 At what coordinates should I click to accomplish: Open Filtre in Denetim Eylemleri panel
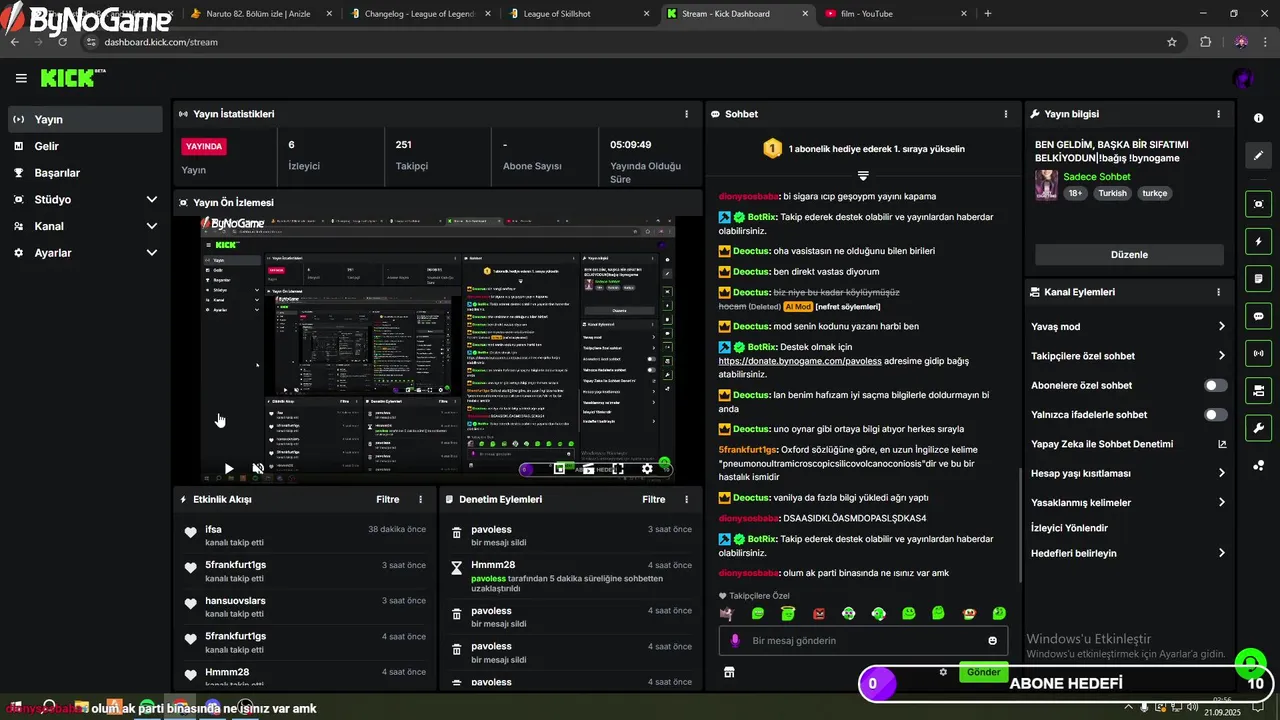tap(653, 499)
